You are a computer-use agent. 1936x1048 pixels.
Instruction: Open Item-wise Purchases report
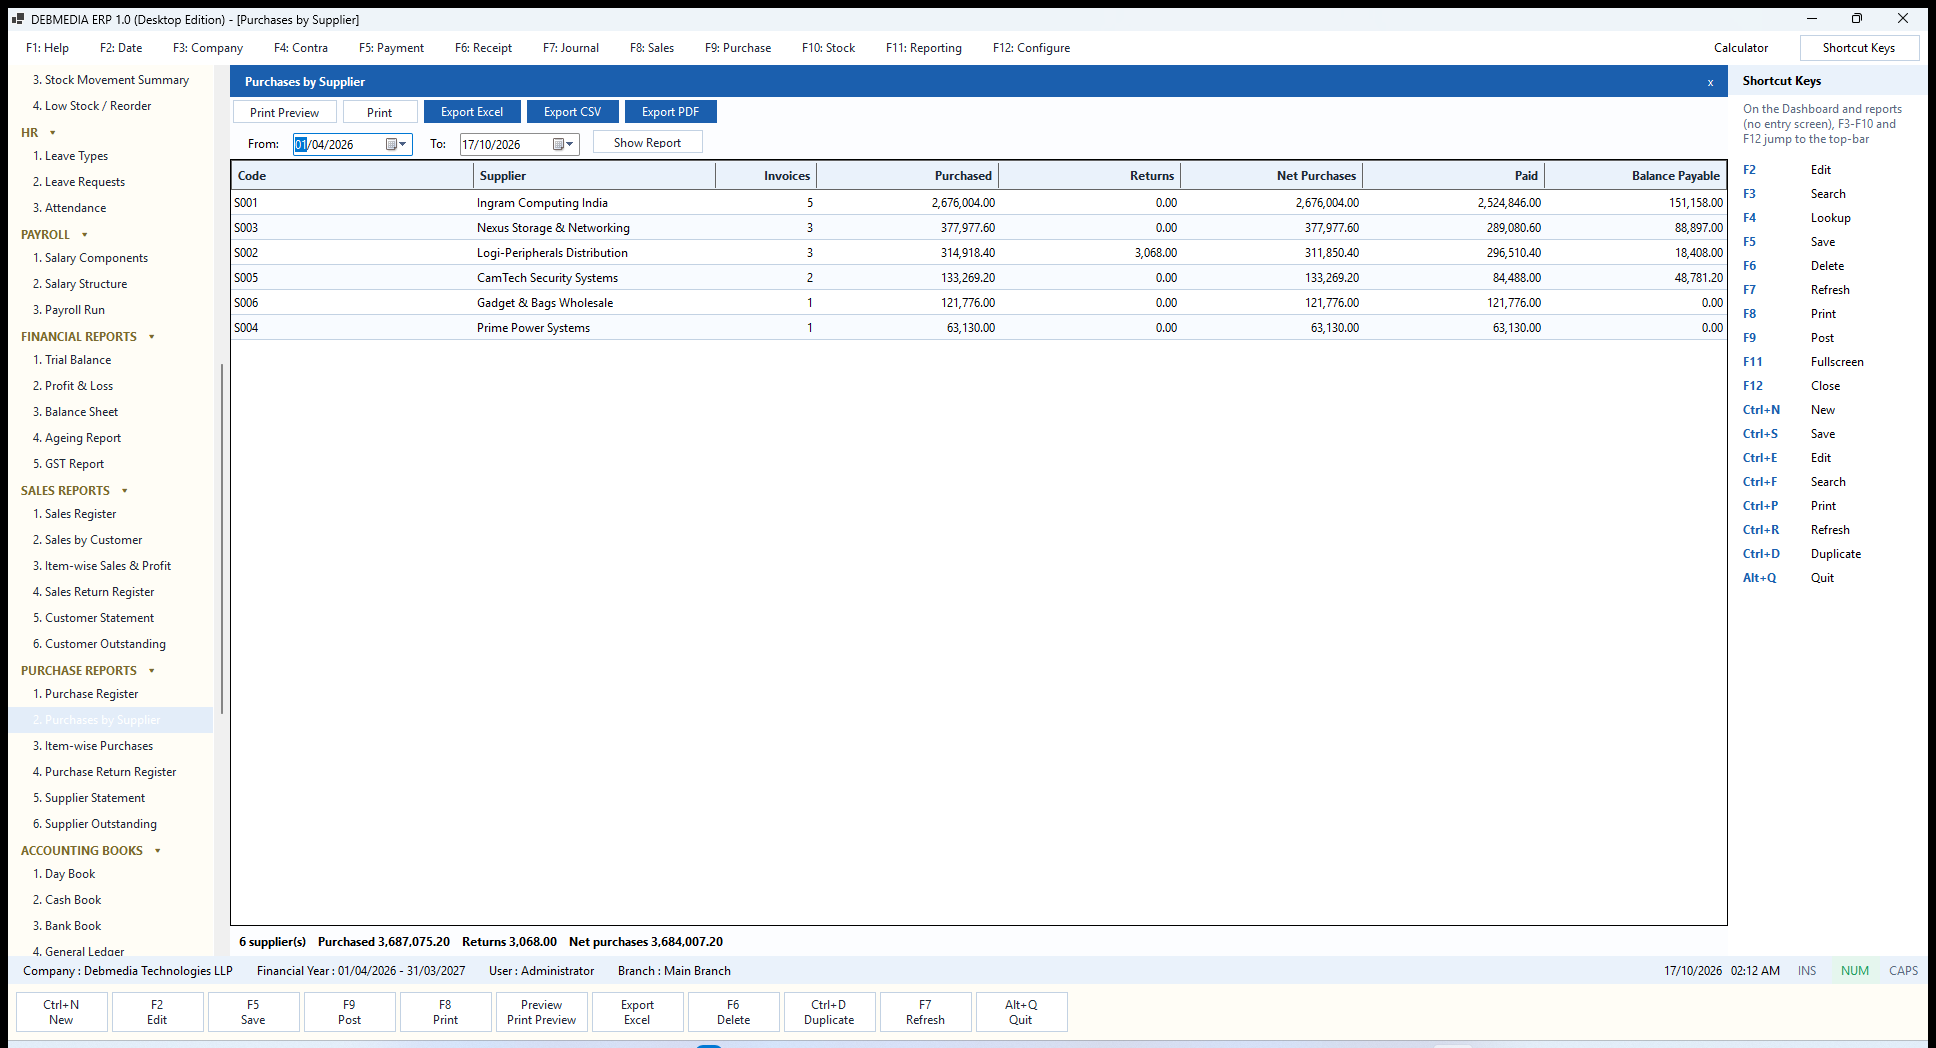tap(93, 746)
